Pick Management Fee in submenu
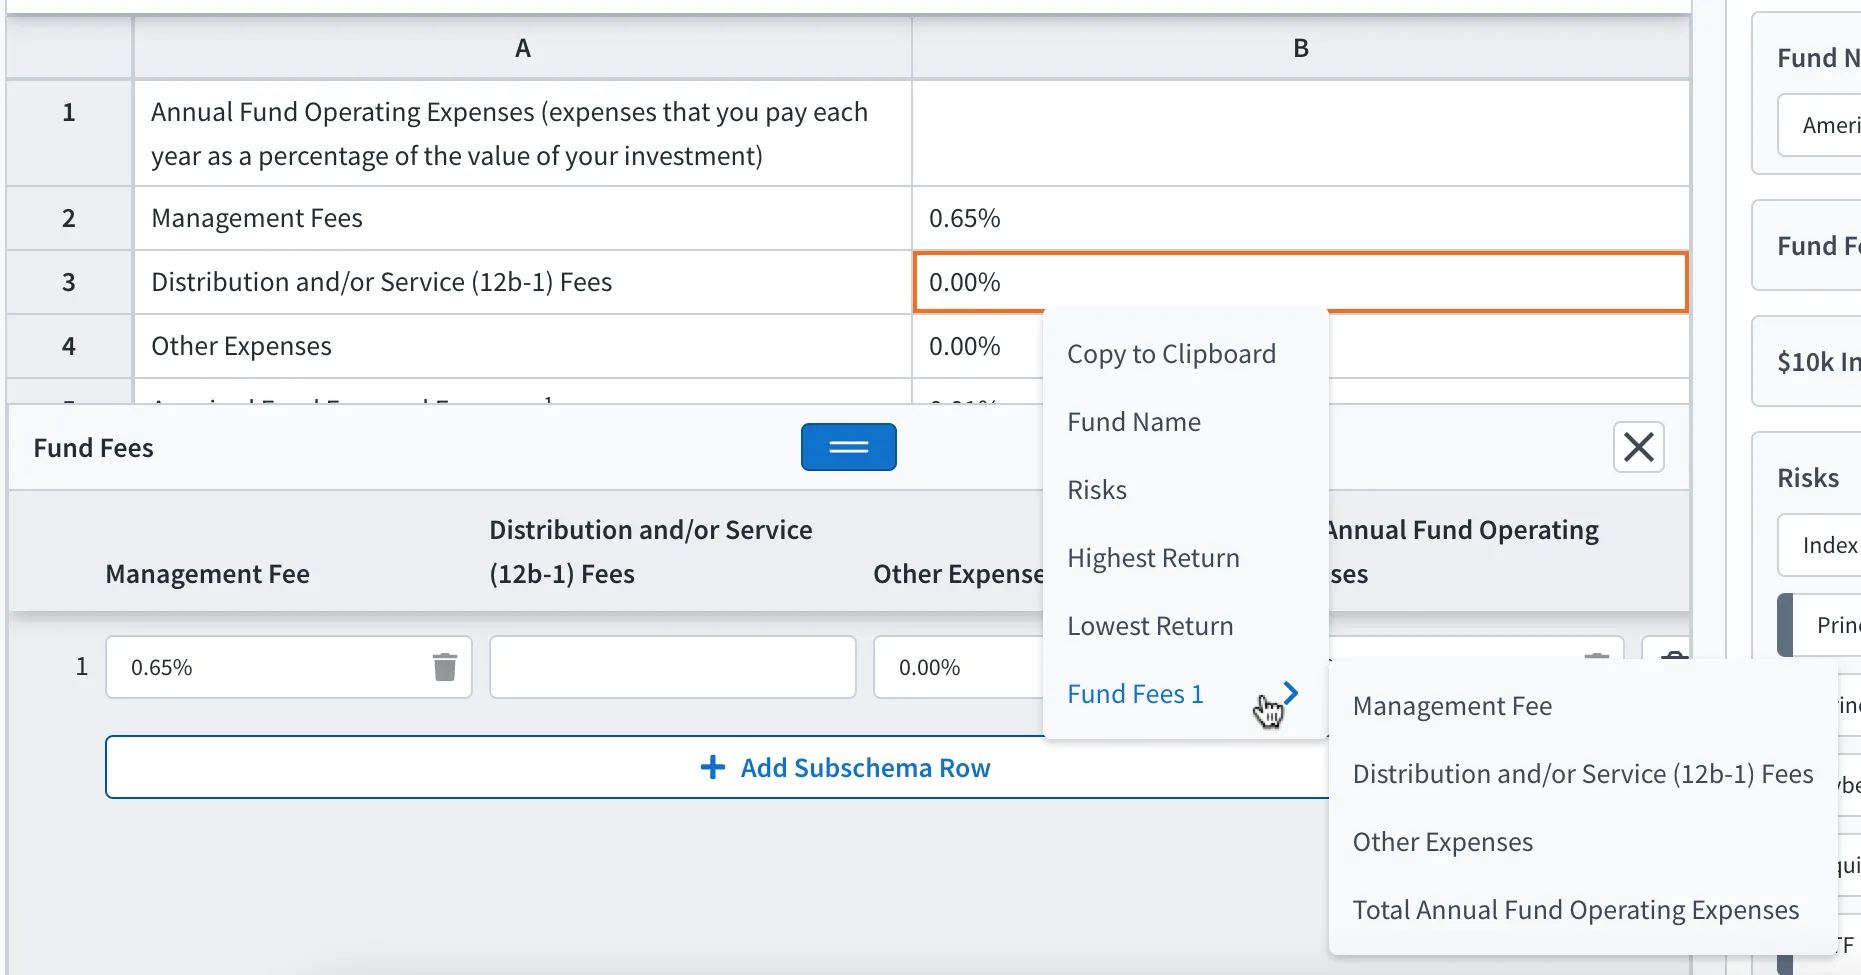Image resolution: width=1861 pixels, height=975 pixels. click(x=1452, y=706)
